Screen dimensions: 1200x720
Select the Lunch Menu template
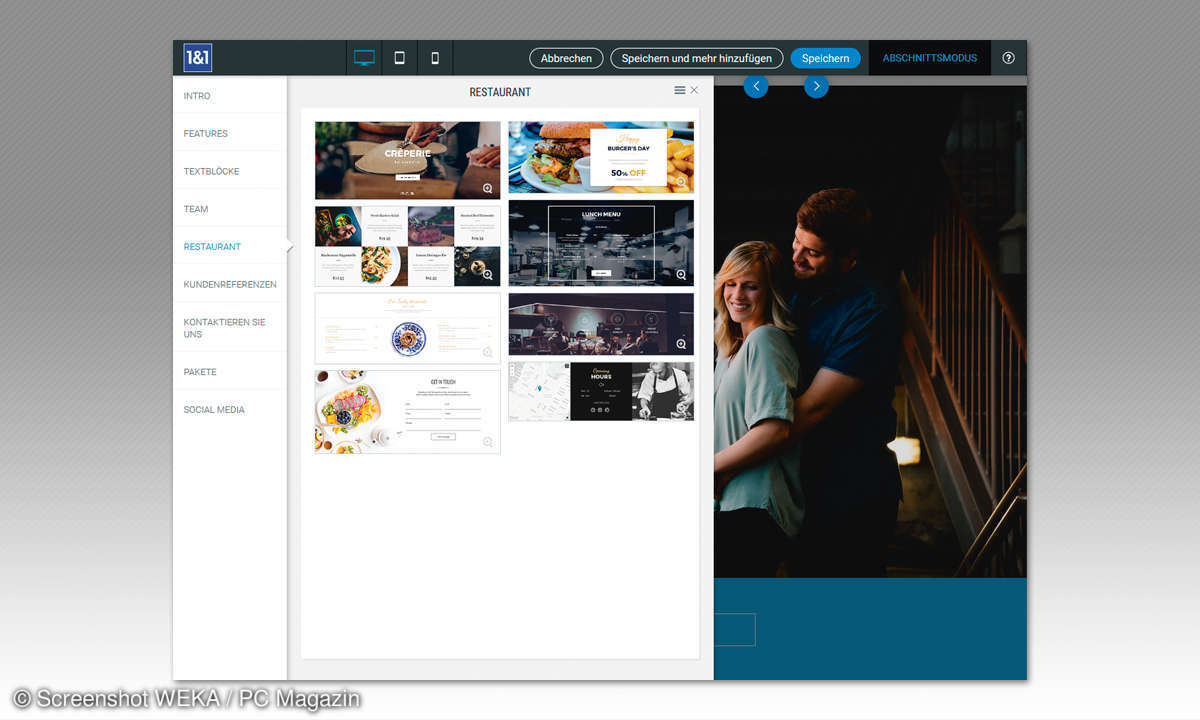pyautogui.click(x=601, y=243)
